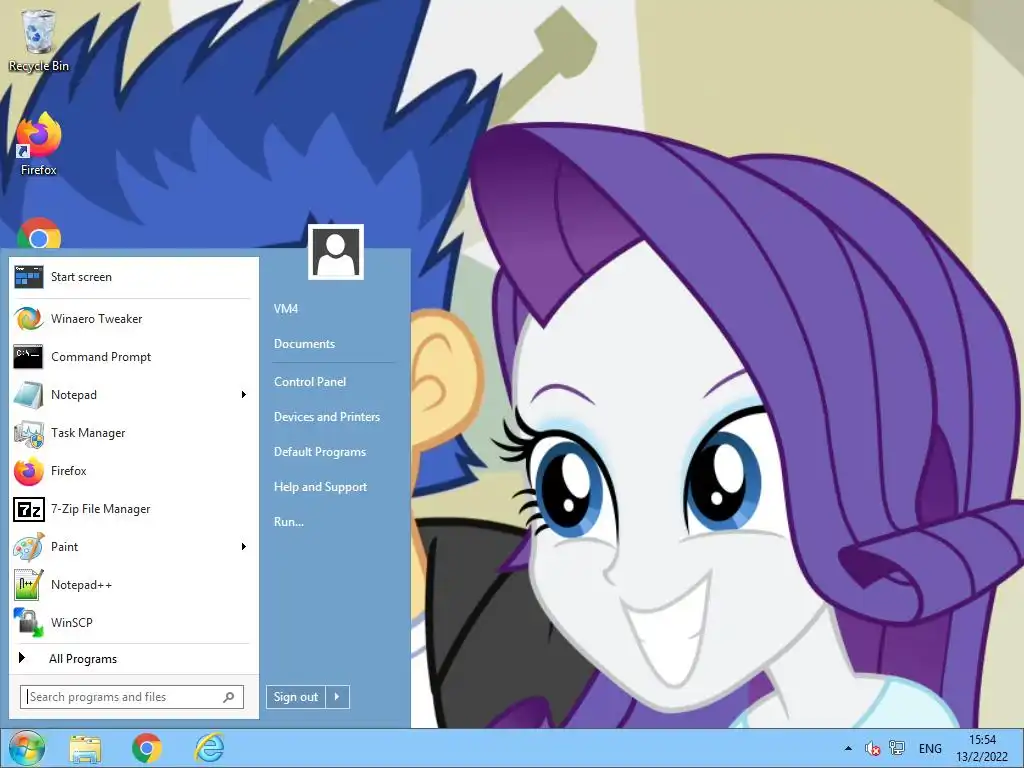Viewport: 1024px width, 768px height.
Task: Open the Sign out options arrow
Action: pyautogui.click(x=337, y=697)
